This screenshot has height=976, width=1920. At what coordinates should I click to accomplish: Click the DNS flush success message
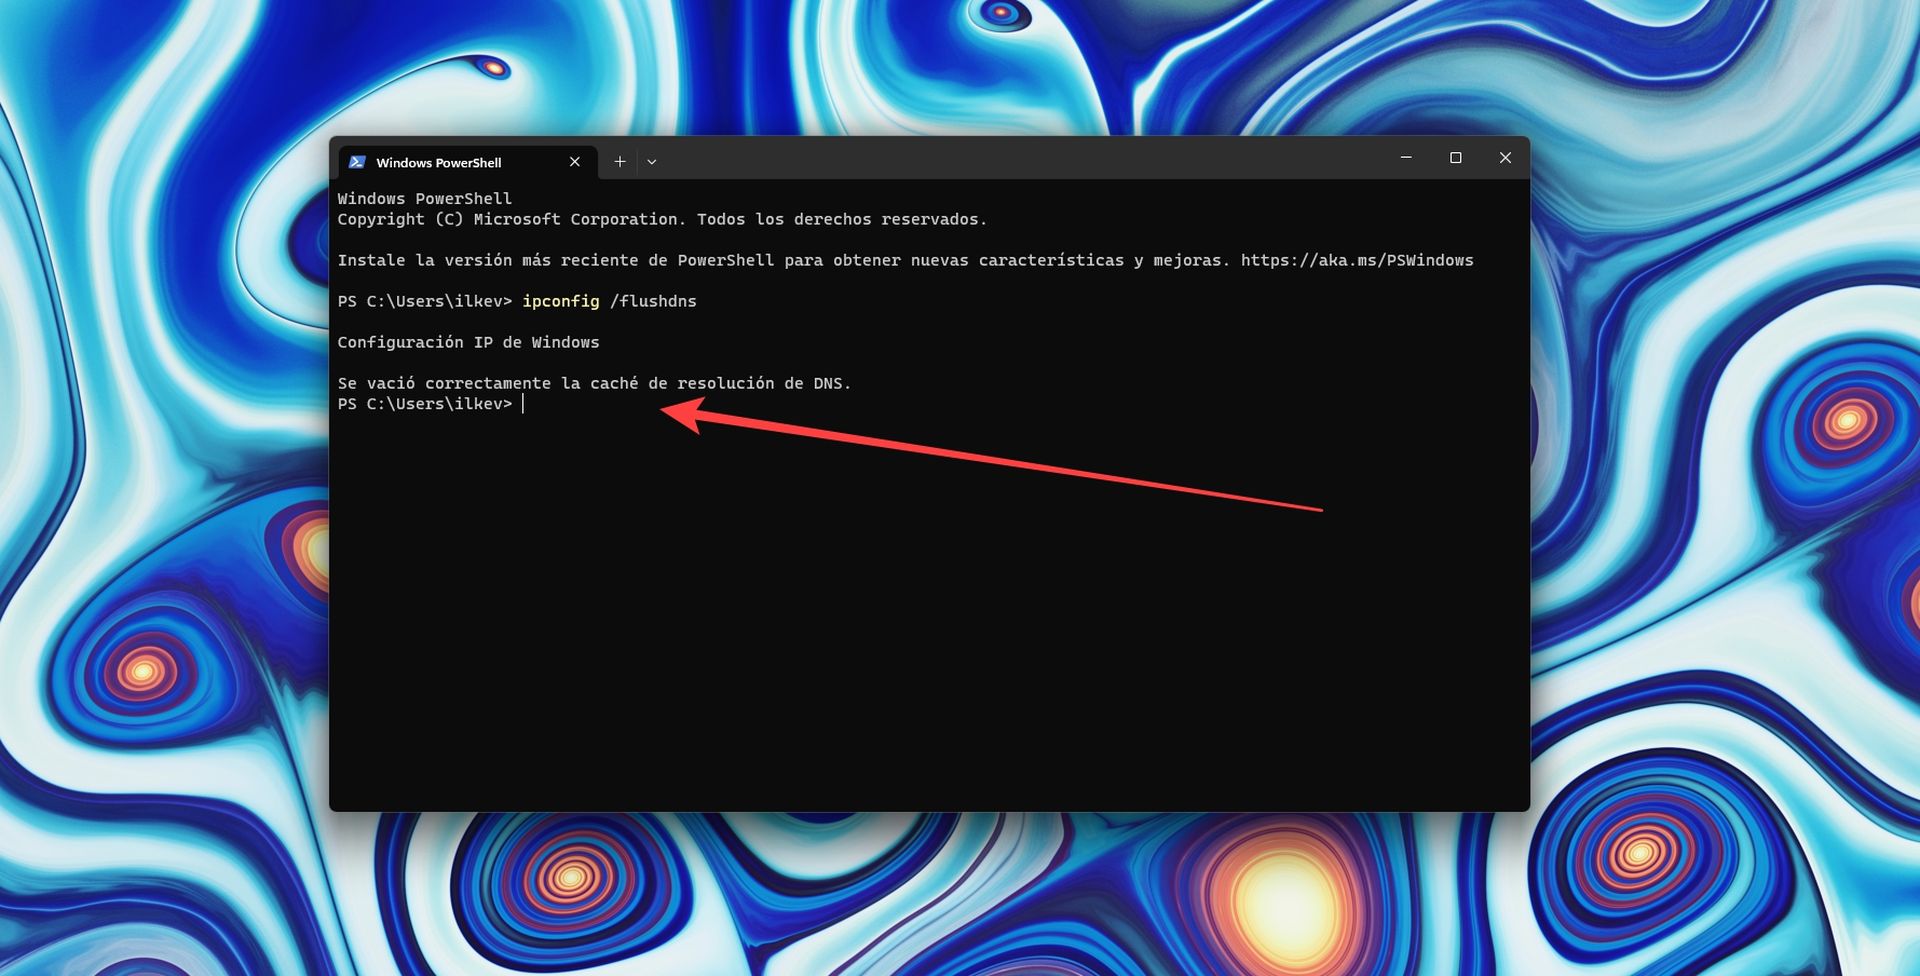pyautogui.click(x=596, y=382)
